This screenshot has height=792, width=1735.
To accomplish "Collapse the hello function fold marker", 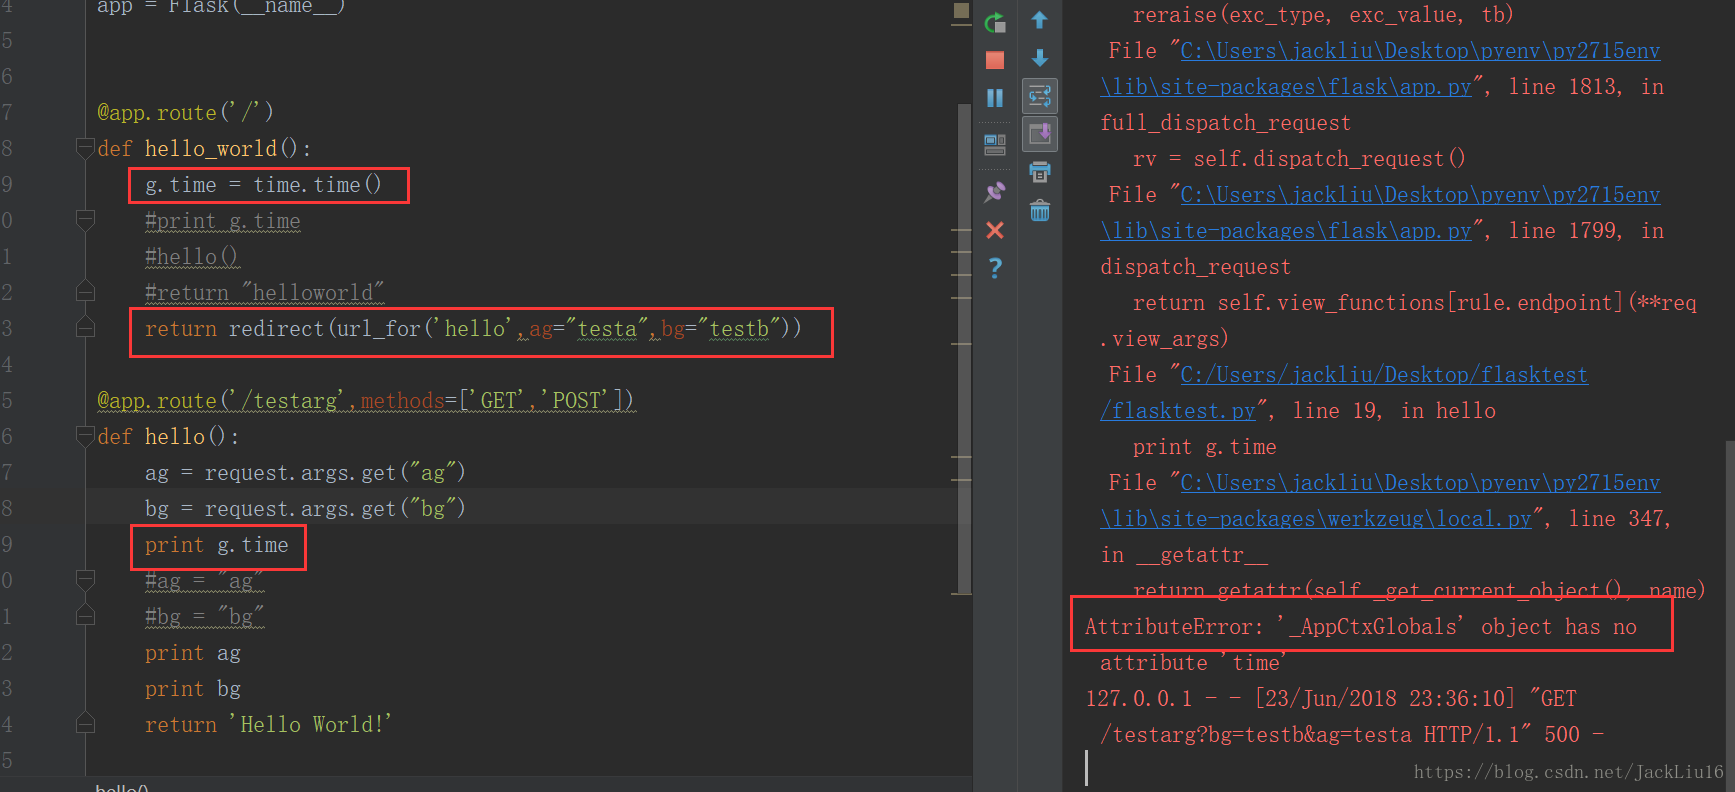I will click(85, 436).
